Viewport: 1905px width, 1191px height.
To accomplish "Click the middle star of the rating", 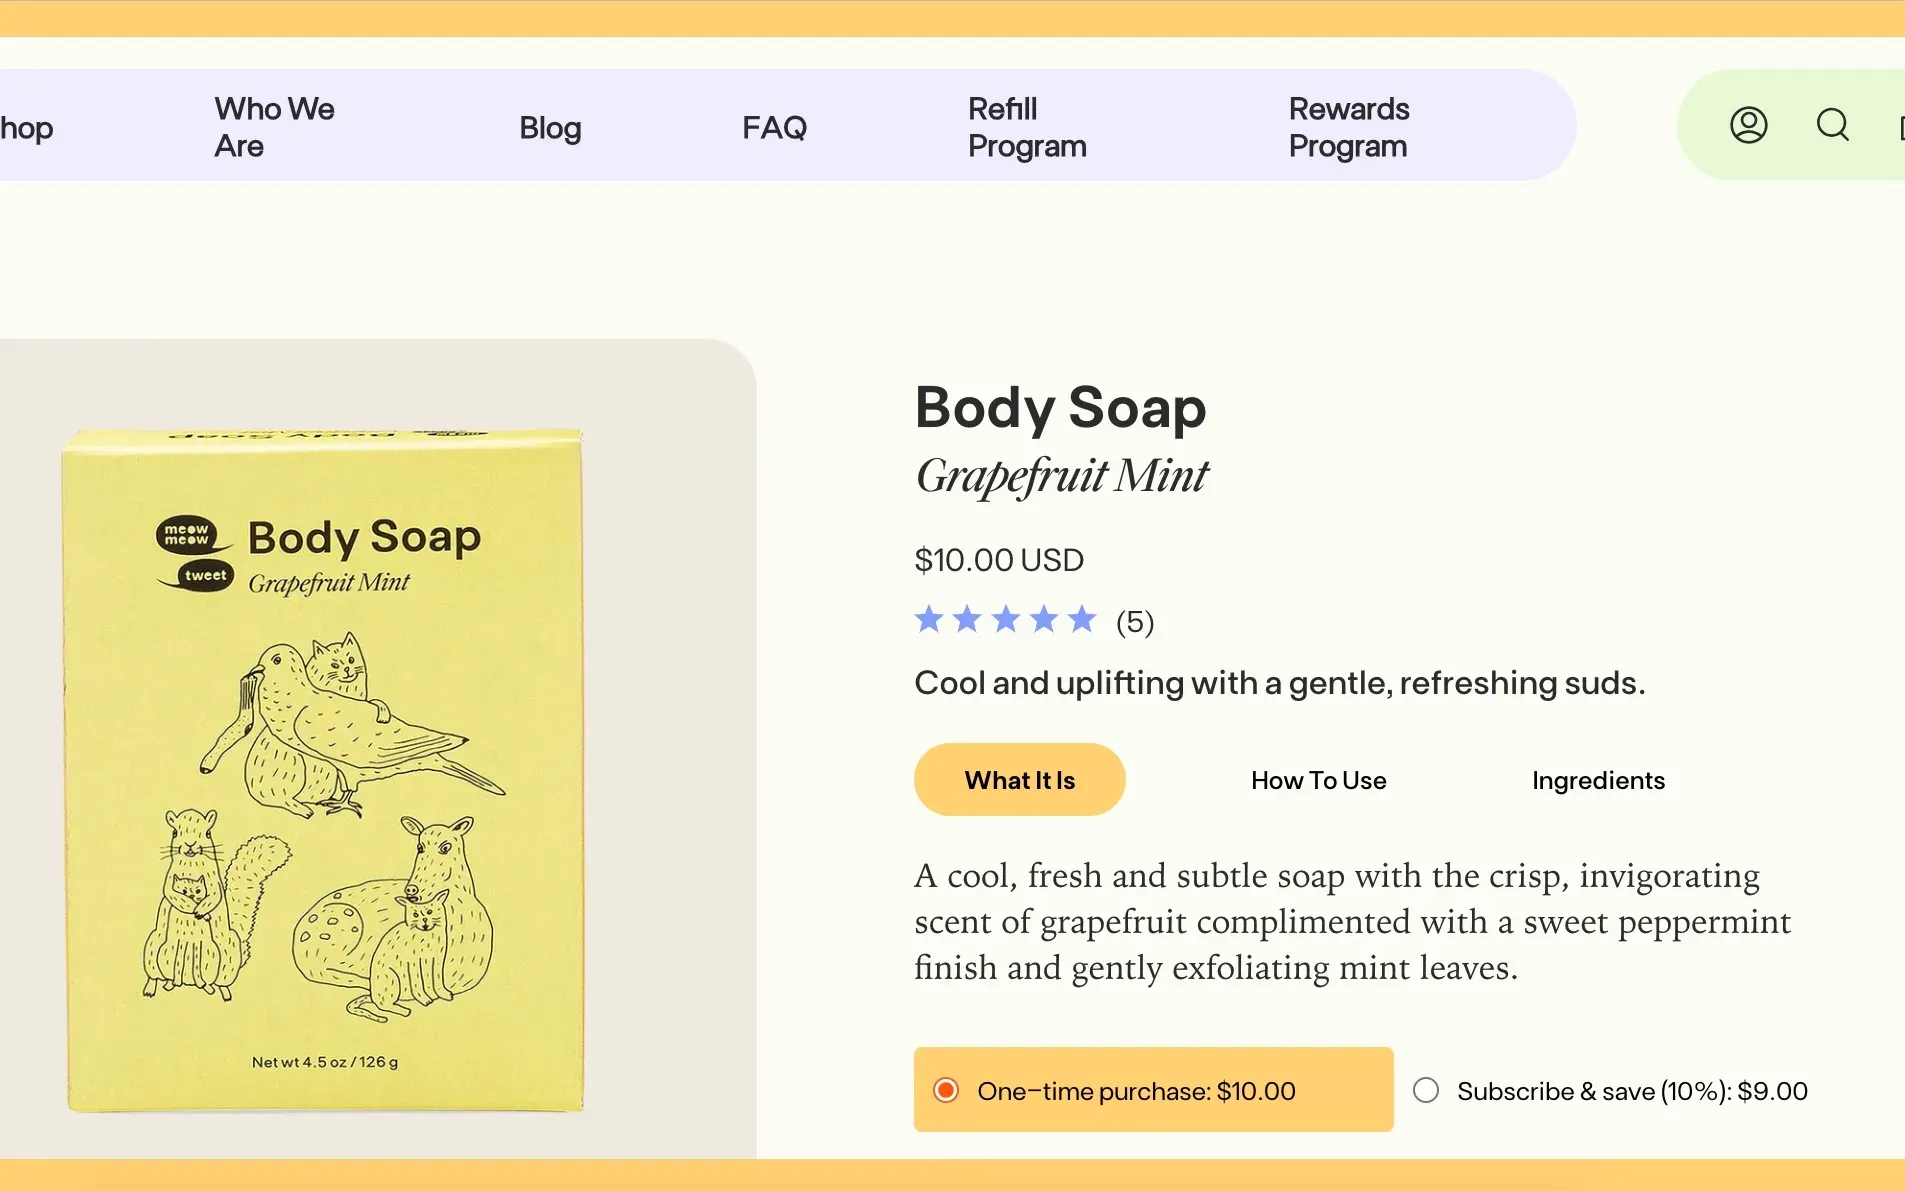I will pyautogui.click(x=1006, y=620).
